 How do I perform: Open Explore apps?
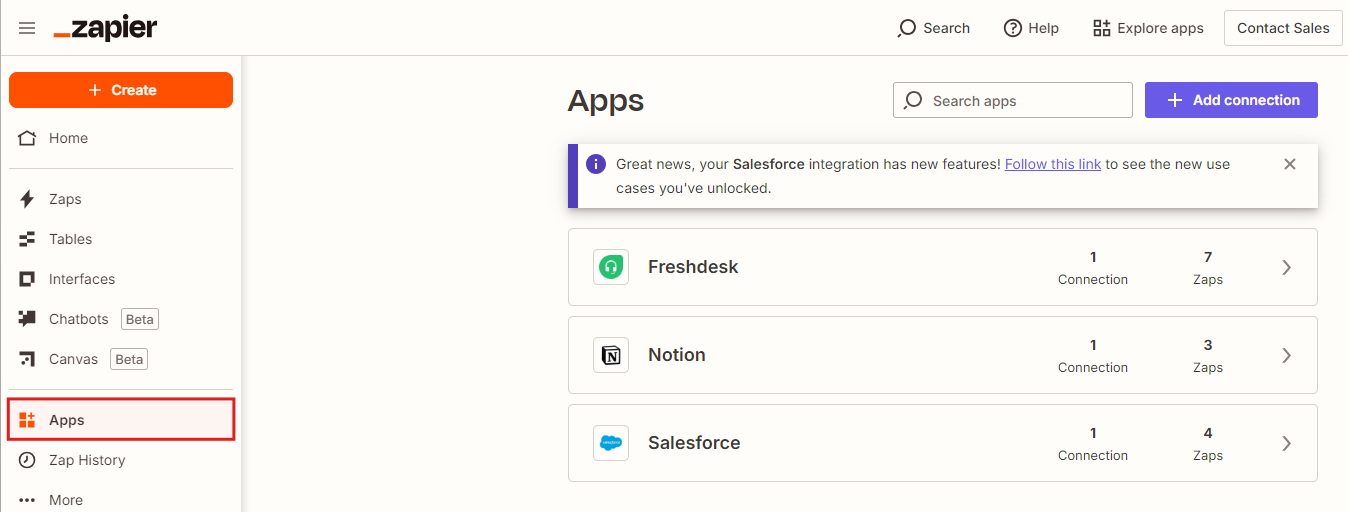(1148, 28)
